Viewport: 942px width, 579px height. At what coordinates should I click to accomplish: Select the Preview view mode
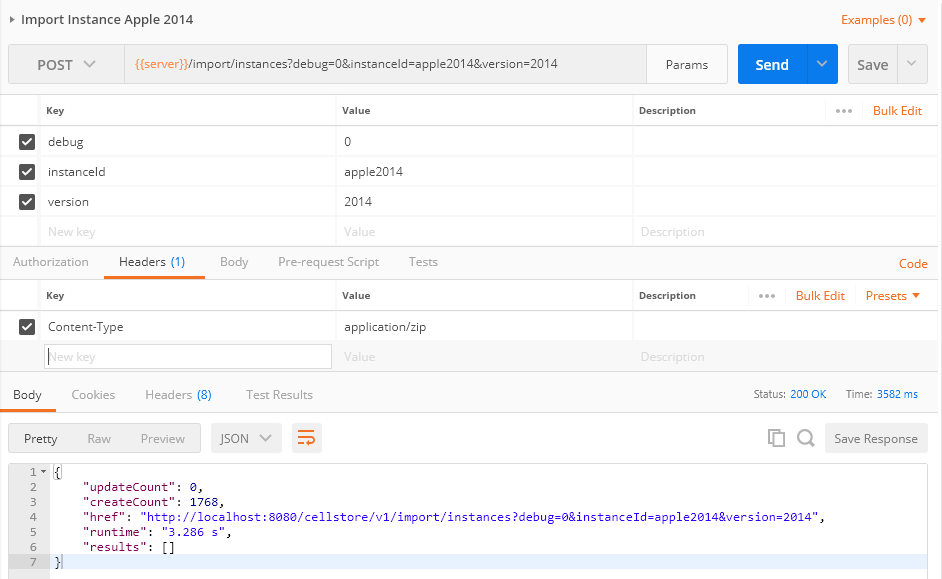[x=163, y=438]
